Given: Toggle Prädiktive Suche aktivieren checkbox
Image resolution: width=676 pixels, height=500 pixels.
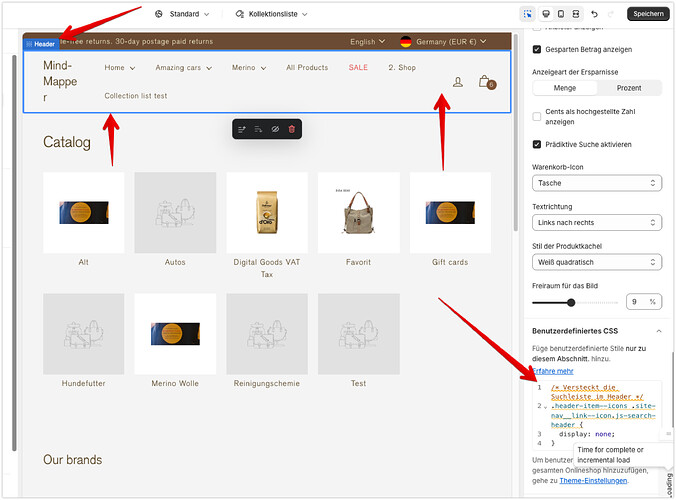Looking at the screenshot, I should (537, 144).
